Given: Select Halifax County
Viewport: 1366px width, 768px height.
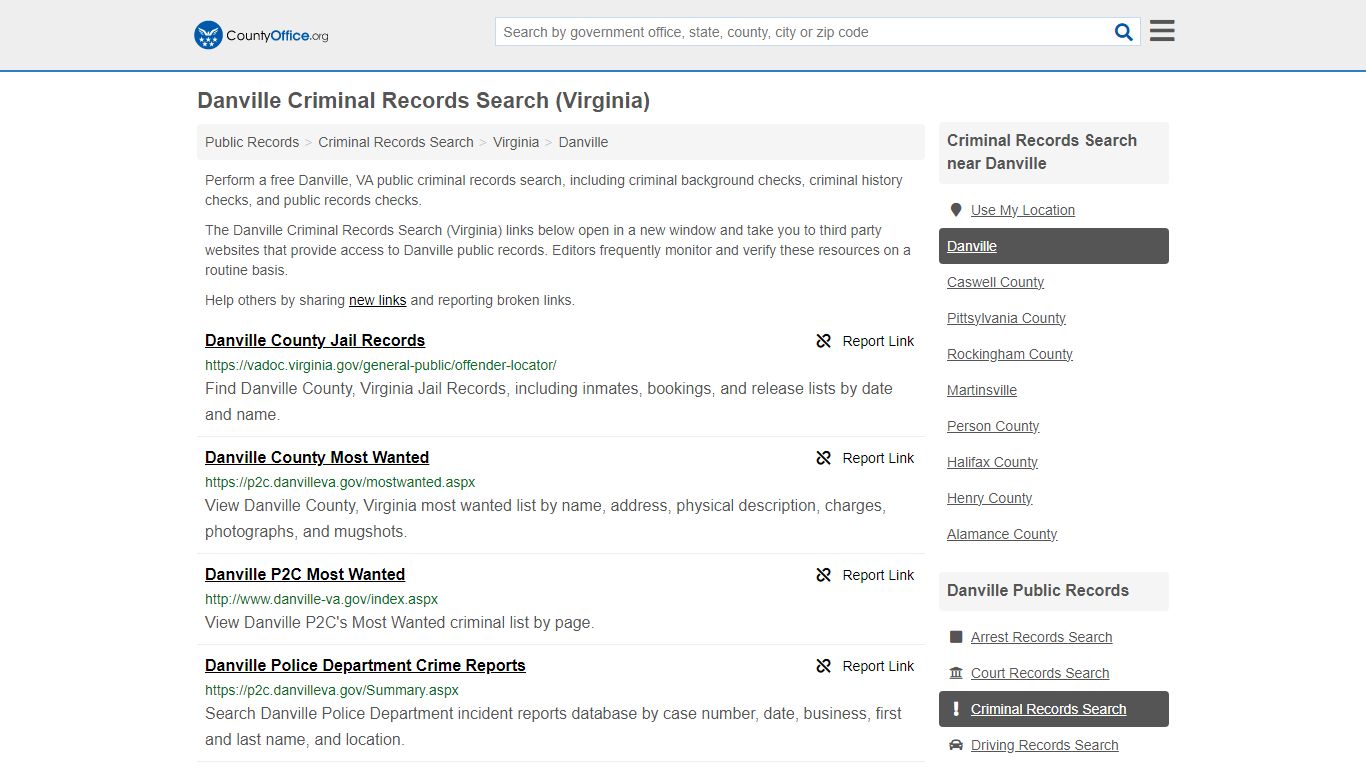Looking at the screenshot, I should (x=992, y=462).
